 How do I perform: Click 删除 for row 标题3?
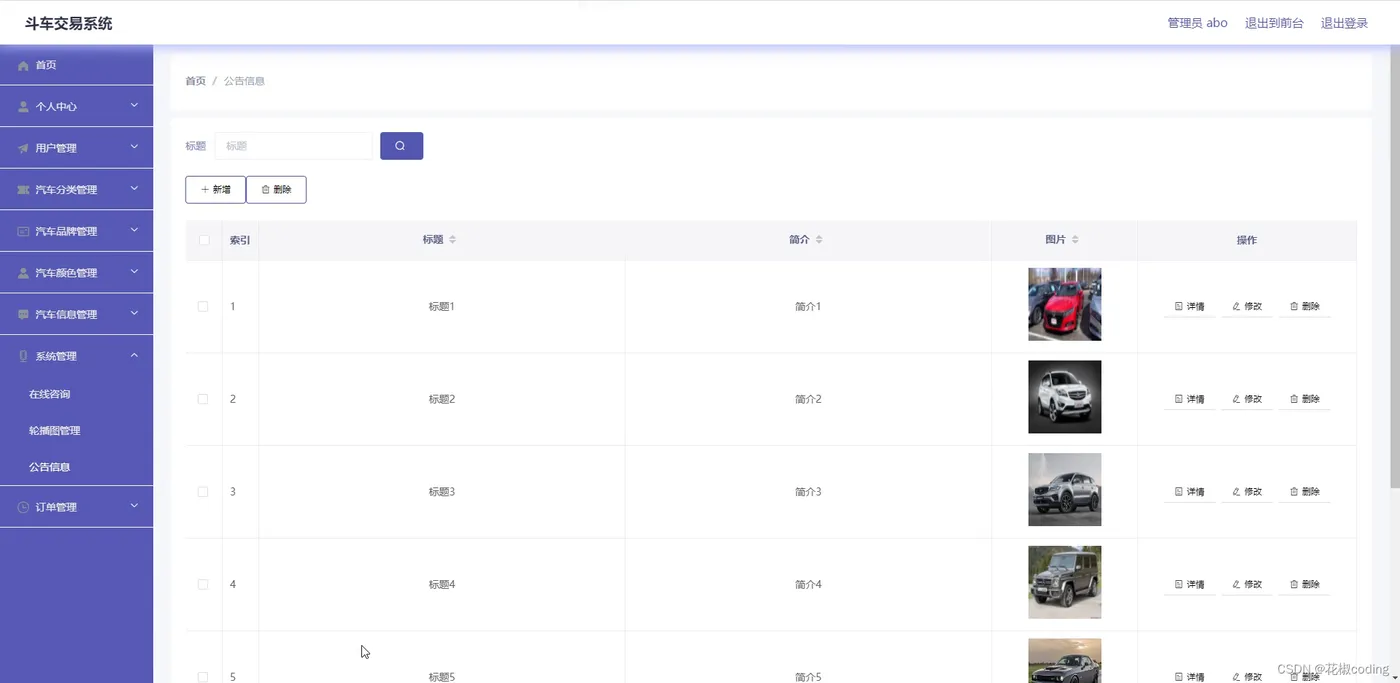tap(1305, 492)
